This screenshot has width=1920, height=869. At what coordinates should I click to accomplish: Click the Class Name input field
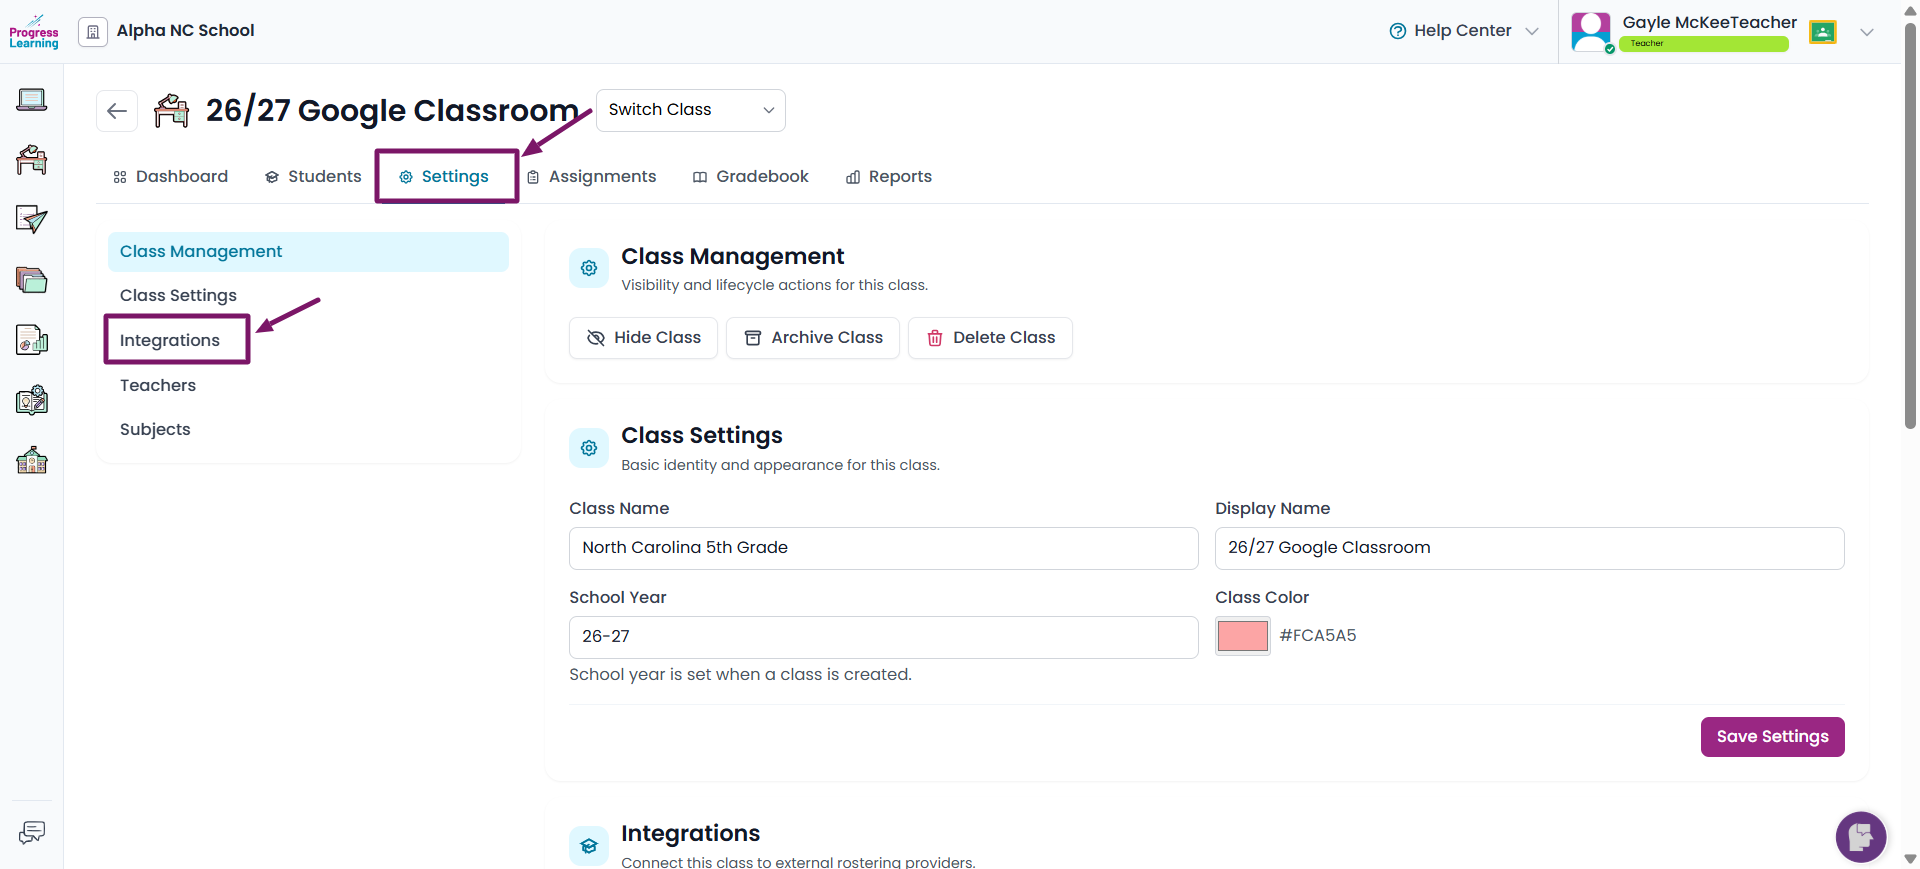884,548
